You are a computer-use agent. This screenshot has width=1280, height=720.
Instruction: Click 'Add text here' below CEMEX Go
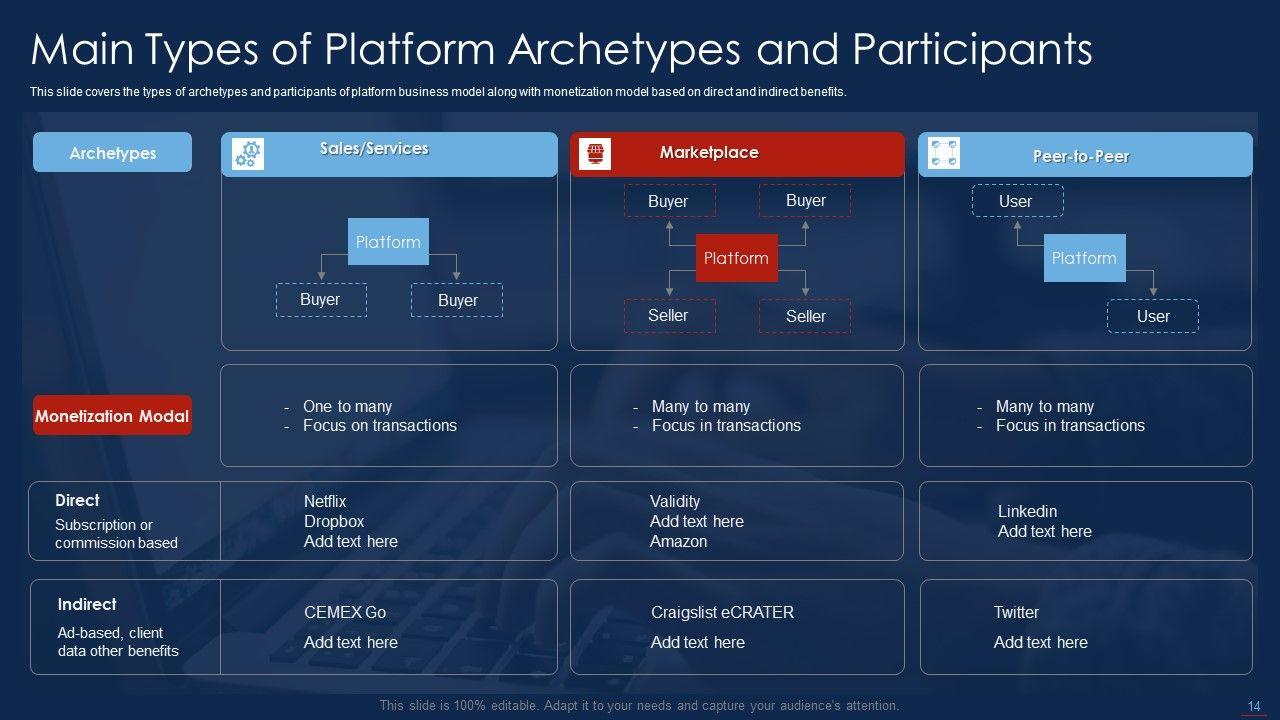pyautogui.click(x=351, y=642)
